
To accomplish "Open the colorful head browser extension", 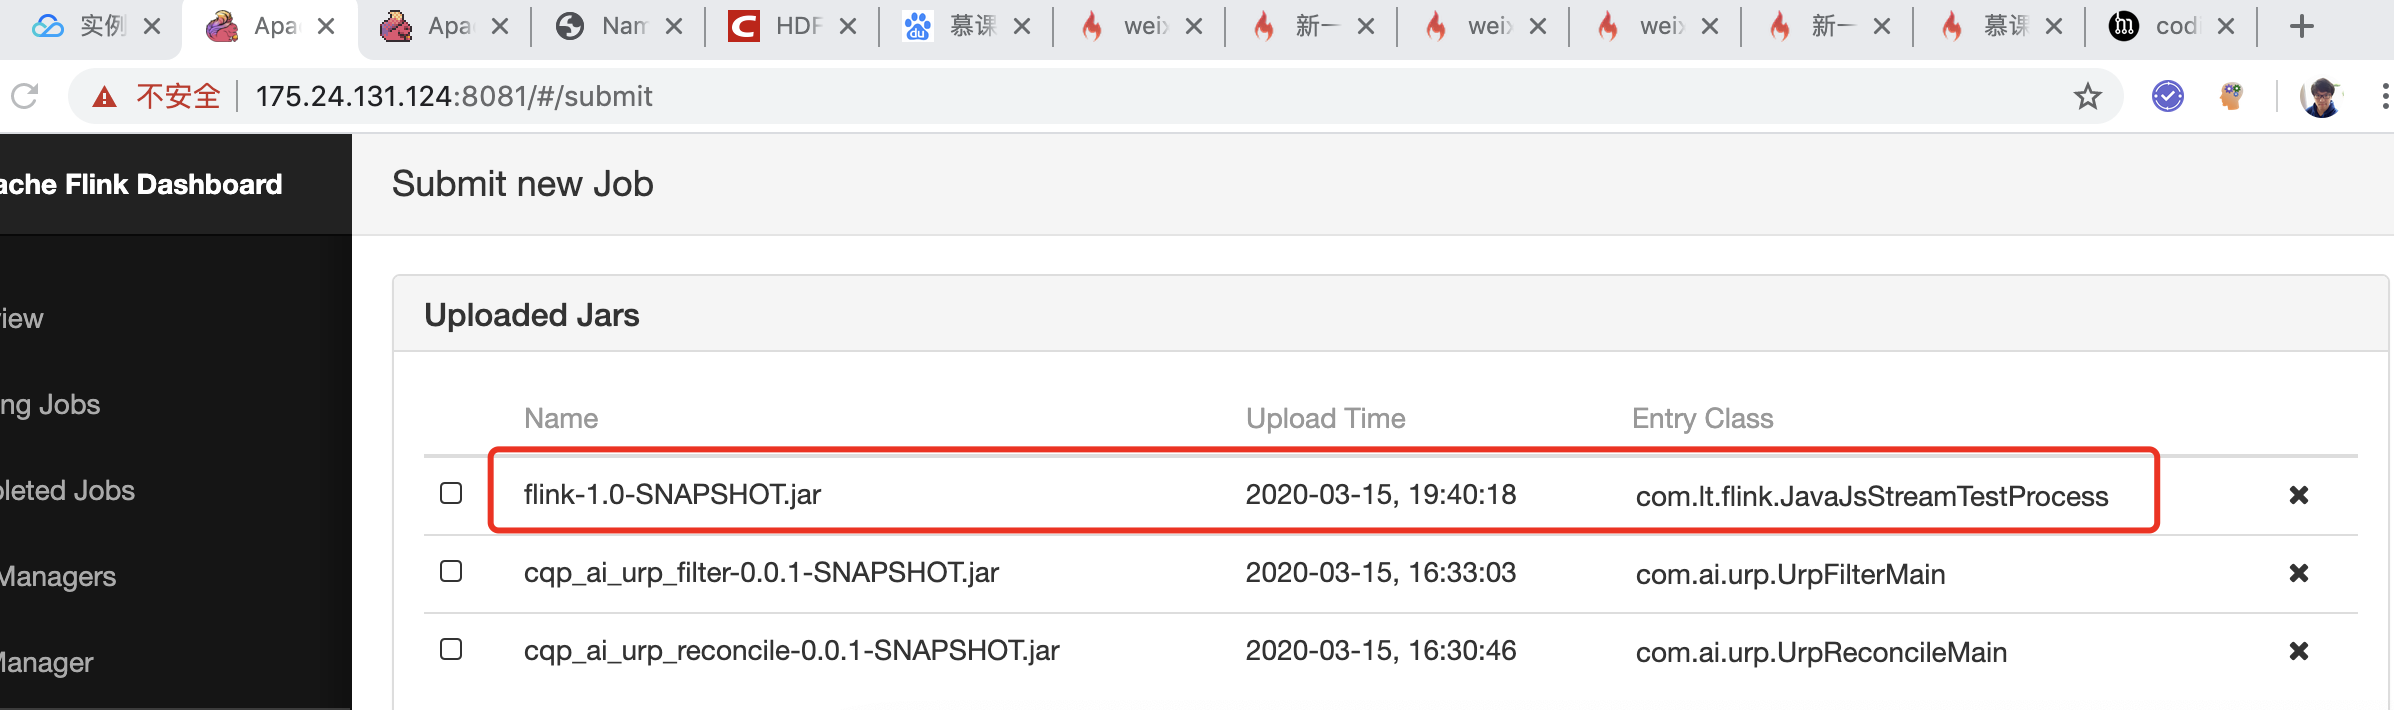I will coord(2231,96).
